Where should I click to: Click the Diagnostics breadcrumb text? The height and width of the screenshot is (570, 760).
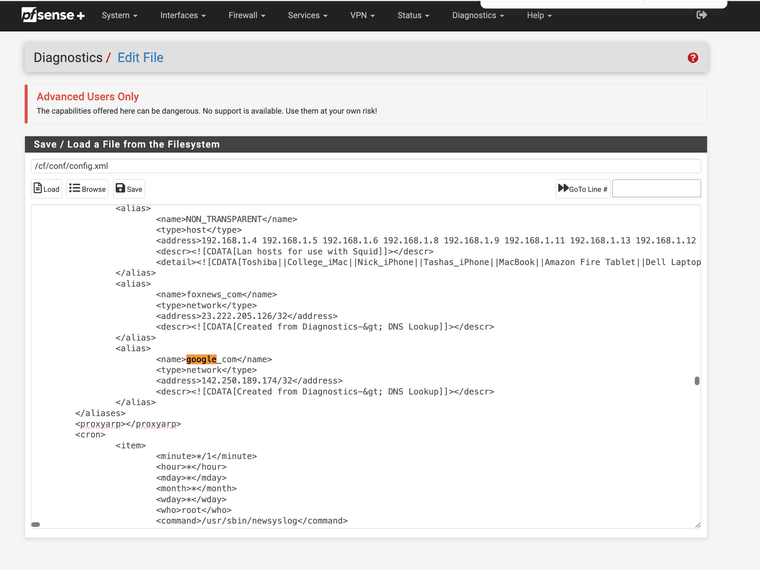pos(68,58)
